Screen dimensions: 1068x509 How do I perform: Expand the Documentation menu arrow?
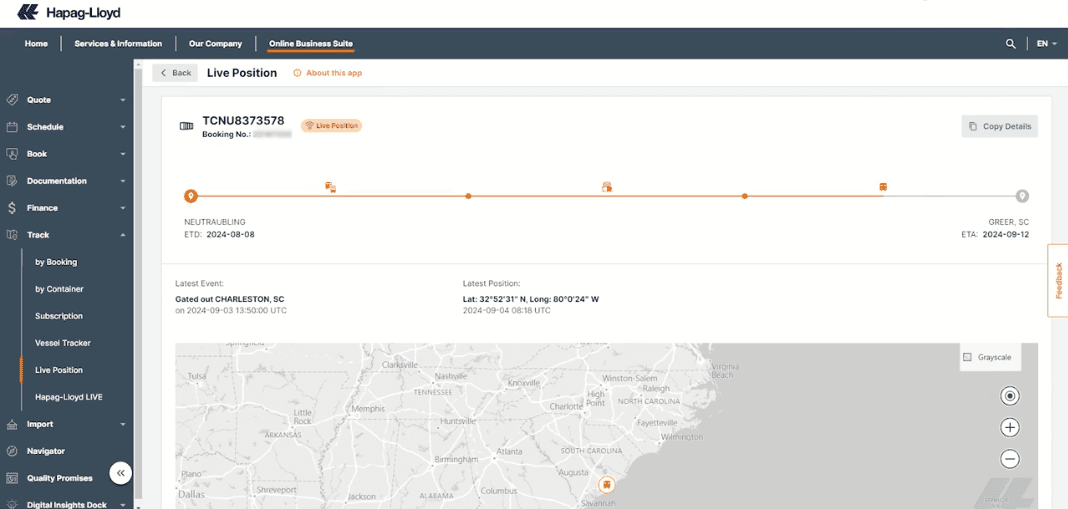[123, 181]
